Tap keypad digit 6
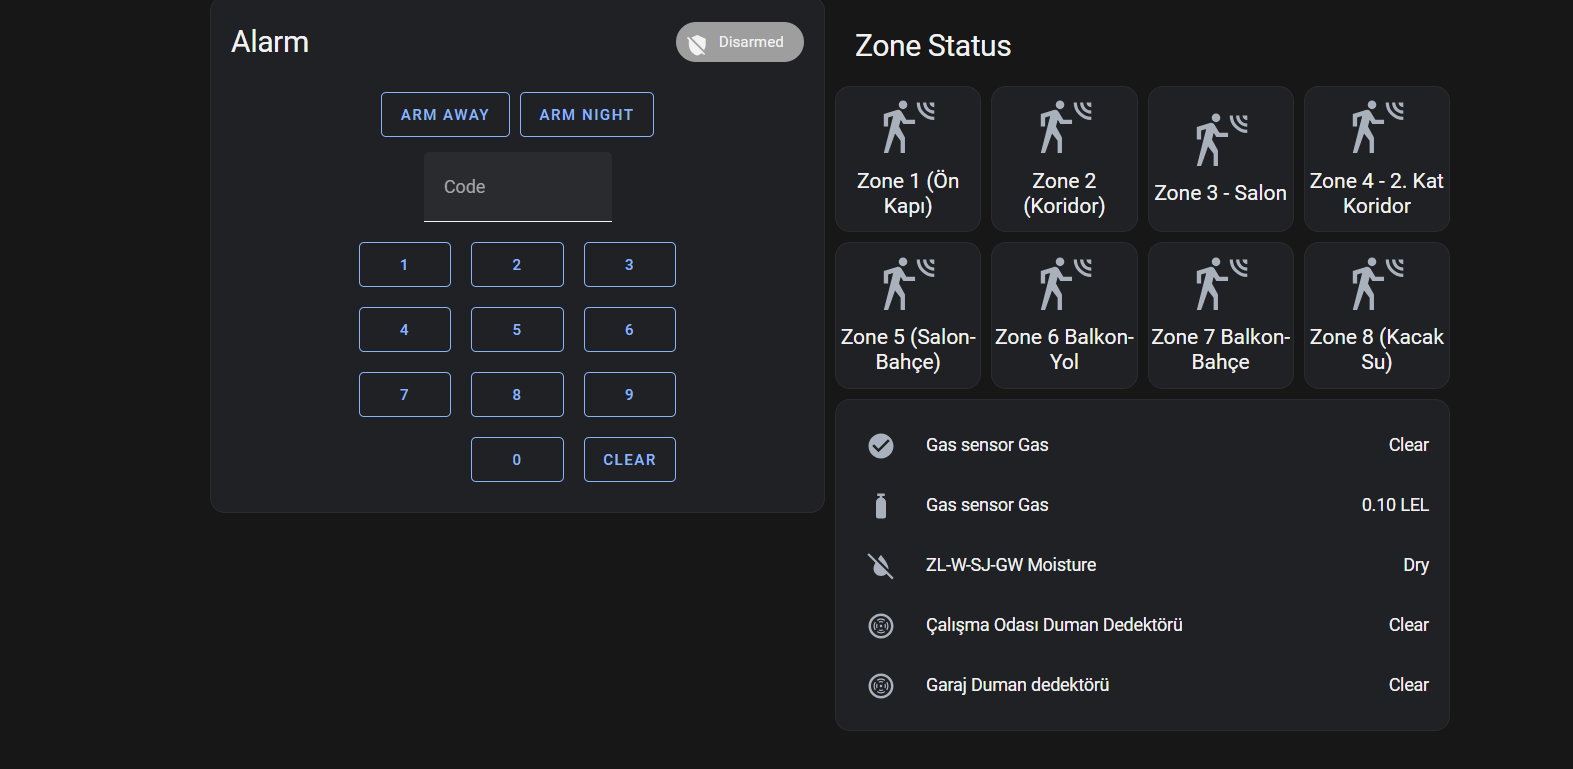 pyautogui.click(x=630, y=329)
